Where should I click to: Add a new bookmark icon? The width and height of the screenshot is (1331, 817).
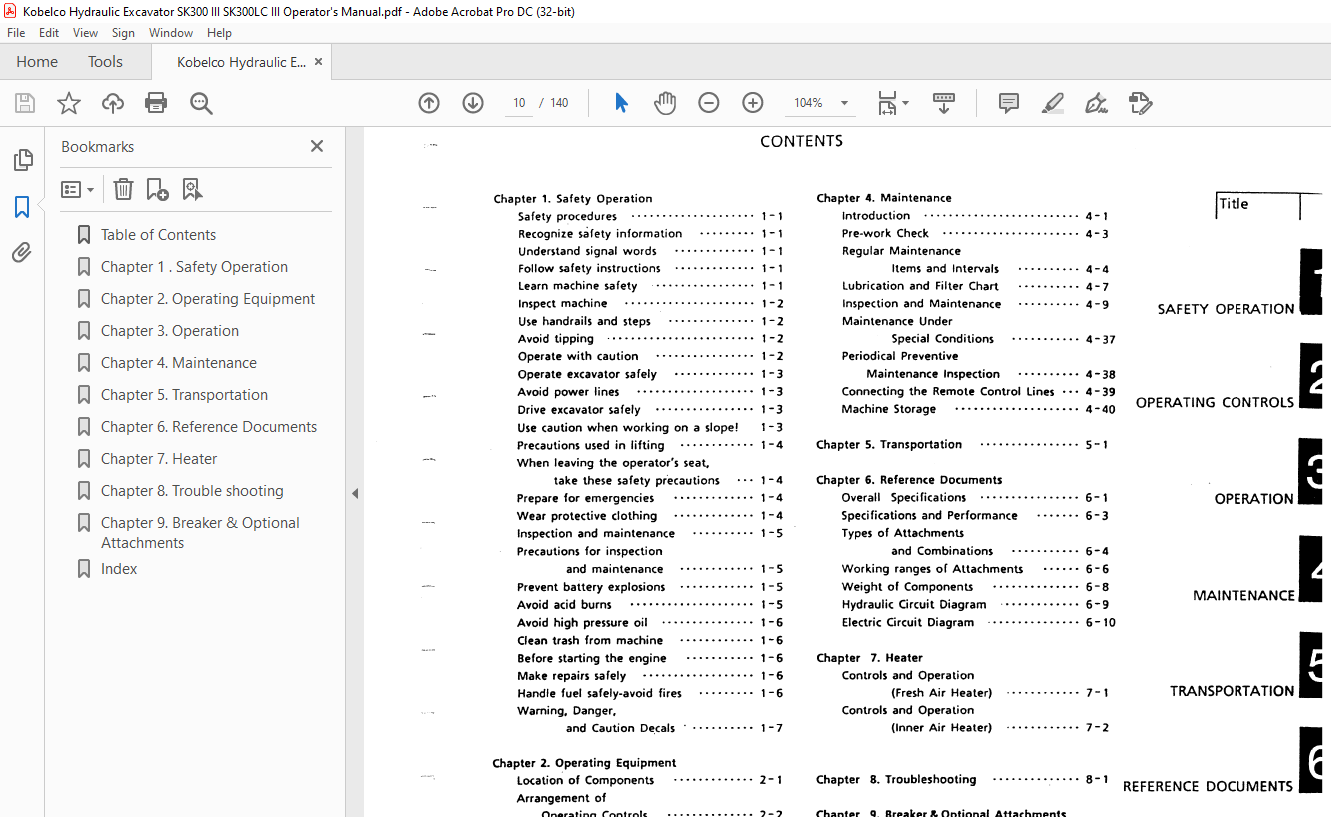[x=157, y=189]
